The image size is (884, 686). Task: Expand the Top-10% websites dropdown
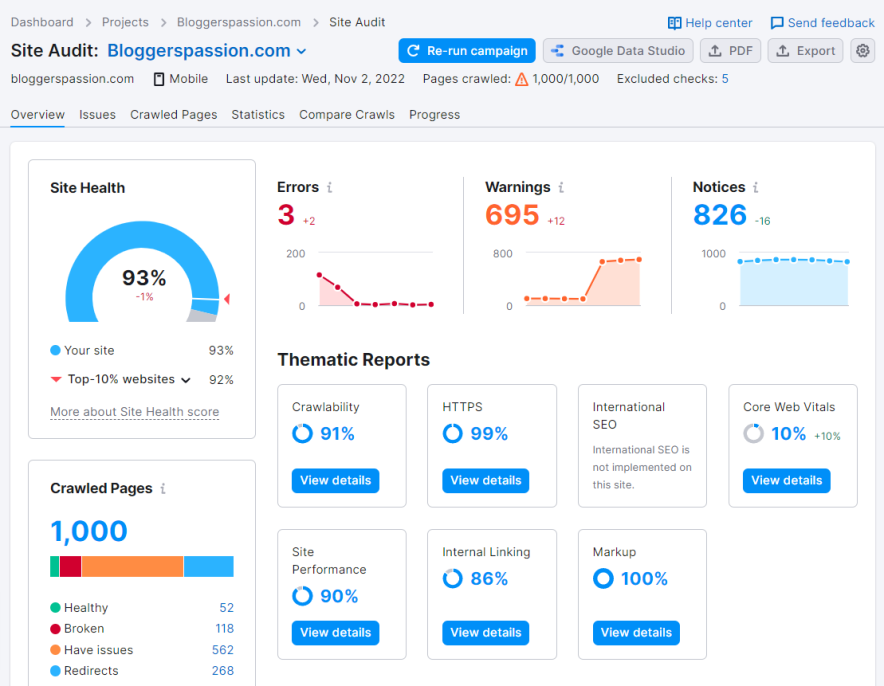point(185,380)
